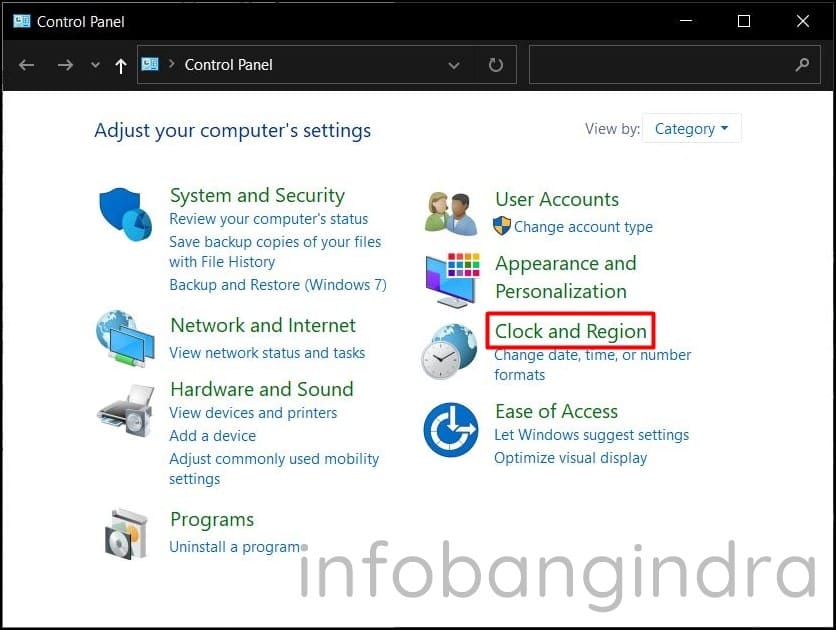Click the chevron before Control Panel breadcrumb

coord(172,63)
